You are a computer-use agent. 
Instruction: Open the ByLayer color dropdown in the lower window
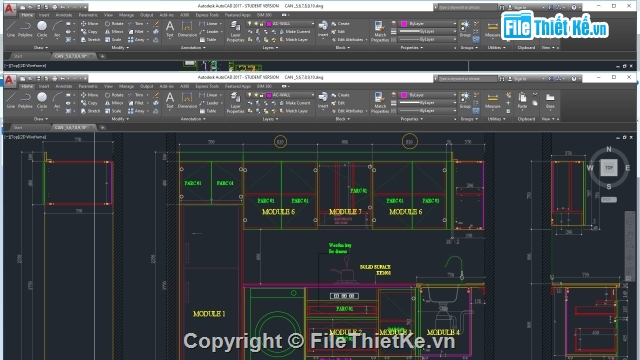(454, 95)
